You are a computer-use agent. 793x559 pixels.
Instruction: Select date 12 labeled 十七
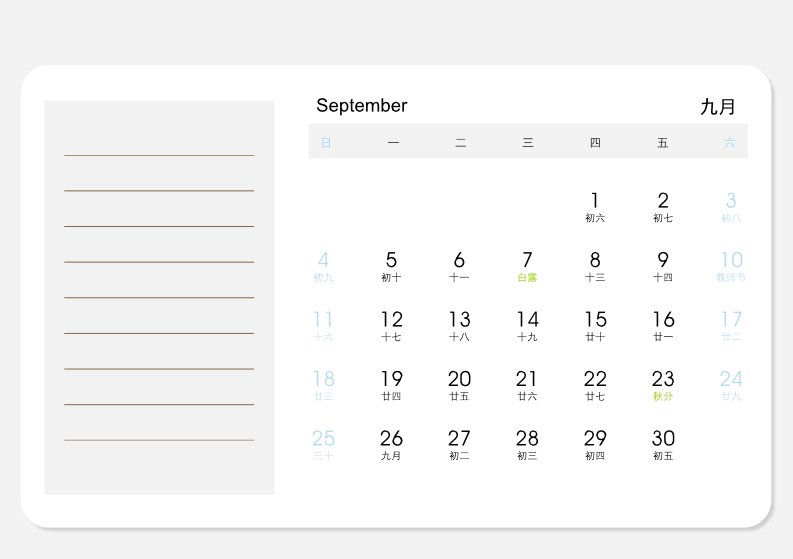(391, 326)
